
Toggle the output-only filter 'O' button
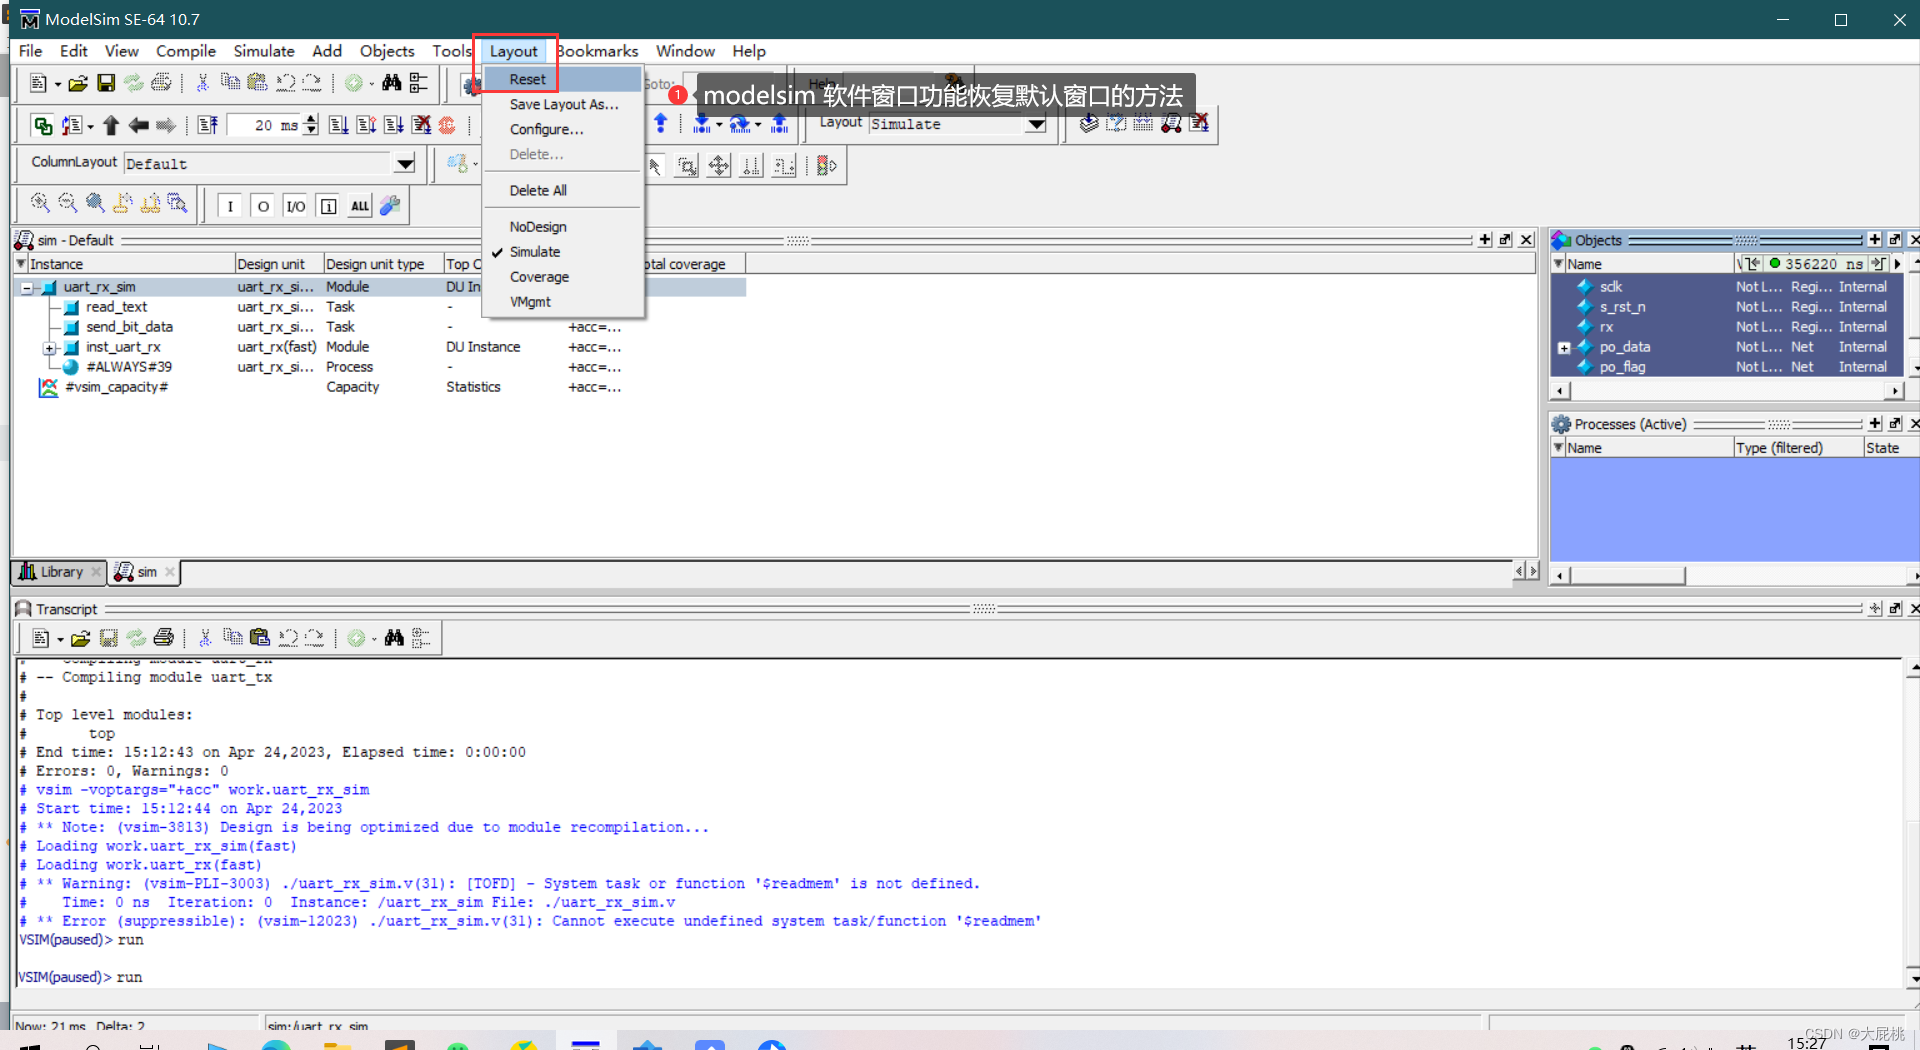(263, 206)
